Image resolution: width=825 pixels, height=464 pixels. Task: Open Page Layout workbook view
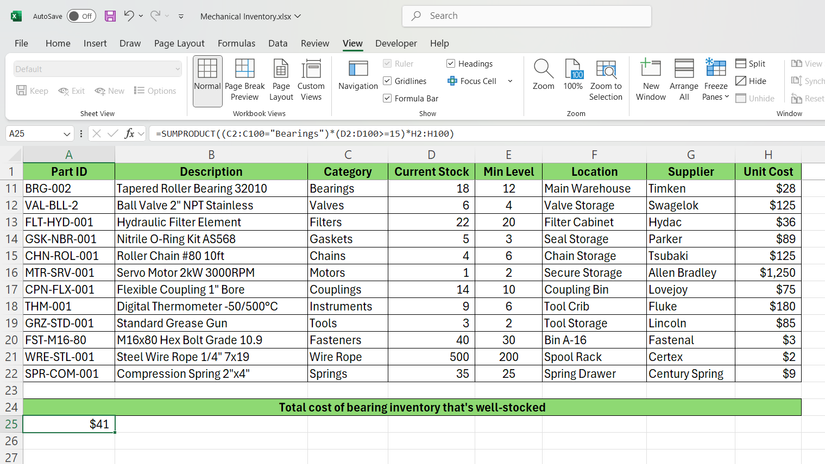[281, 80]
